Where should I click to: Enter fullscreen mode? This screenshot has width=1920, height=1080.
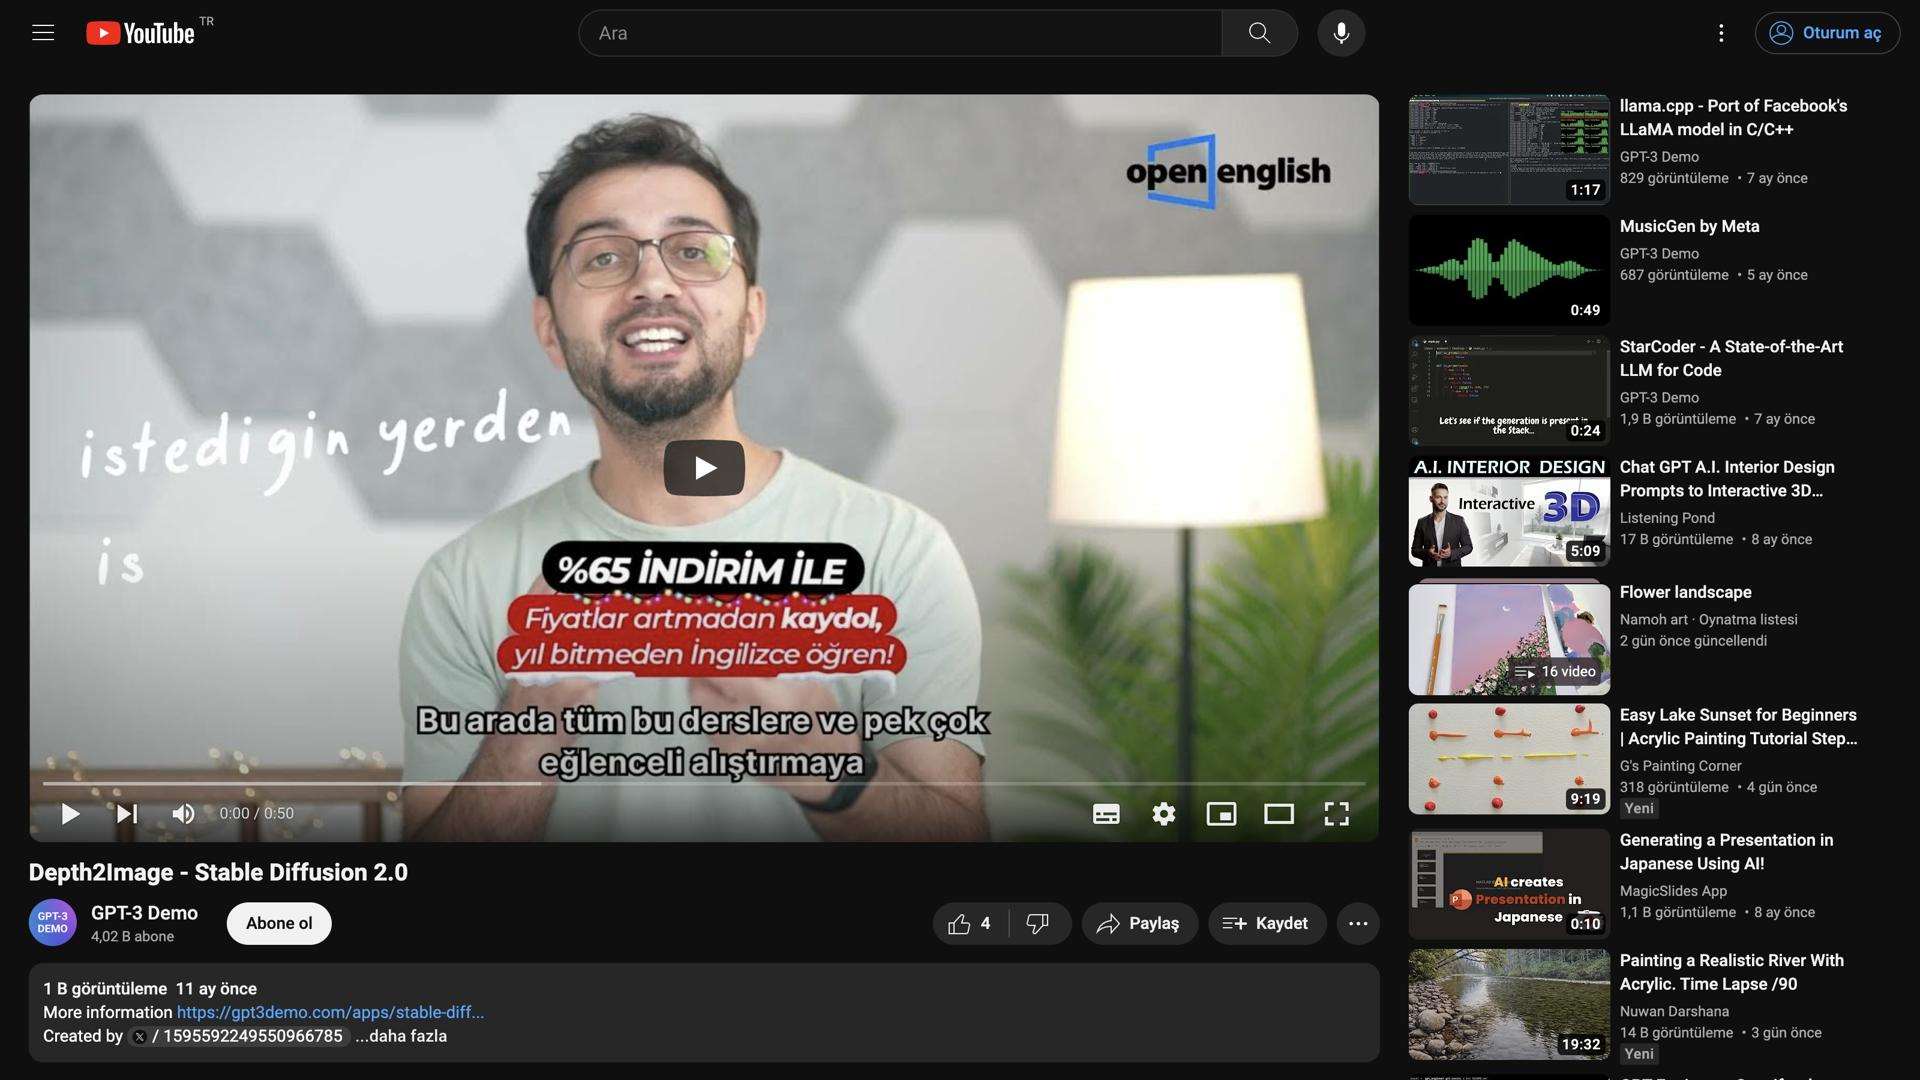(1336, 814)
